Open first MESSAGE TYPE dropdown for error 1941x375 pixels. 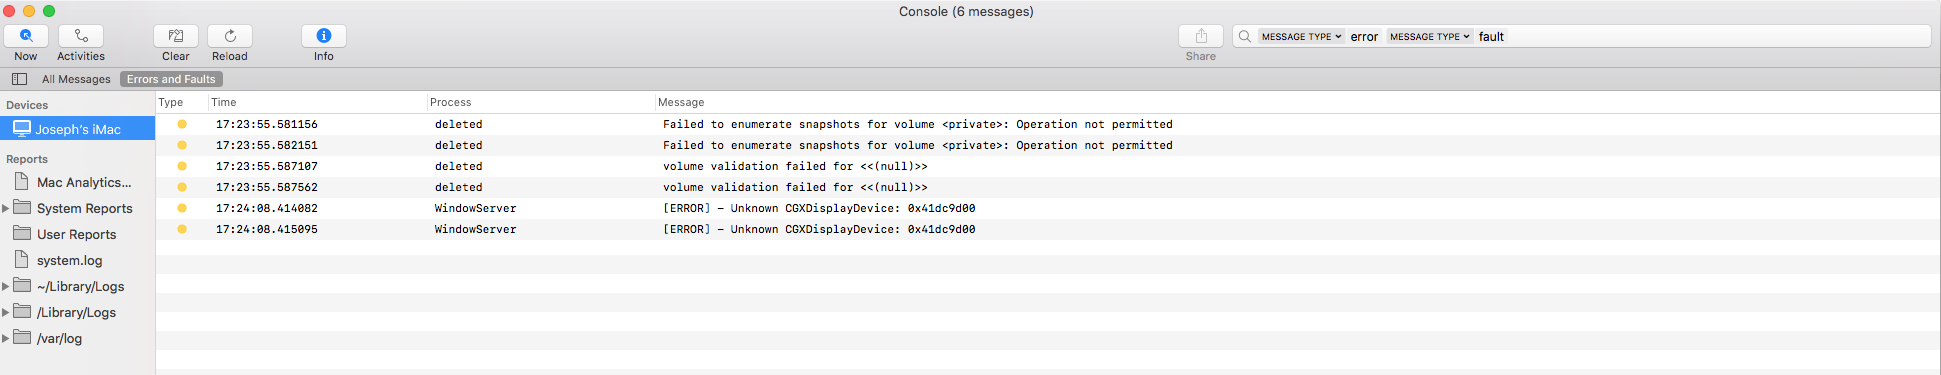pos(1301,36)
